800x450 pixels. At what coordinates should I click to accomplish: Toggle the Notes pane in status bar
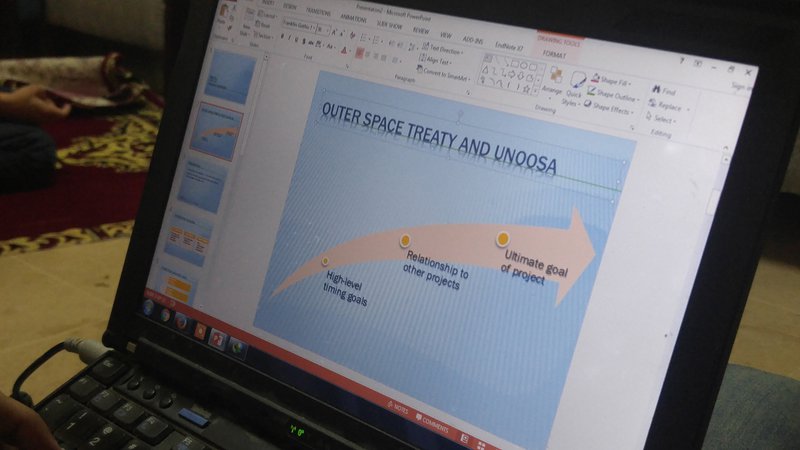(x=398, y=407)
